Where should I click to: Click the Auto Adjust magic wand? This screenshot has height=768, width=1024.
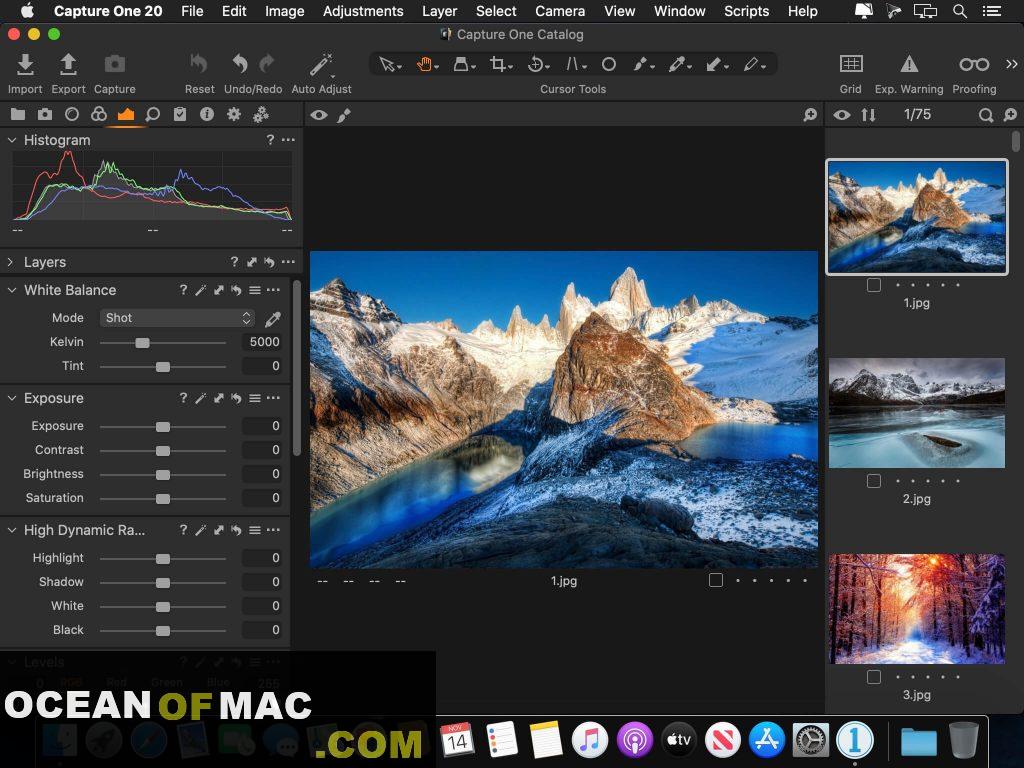click(x=321, y=65)
